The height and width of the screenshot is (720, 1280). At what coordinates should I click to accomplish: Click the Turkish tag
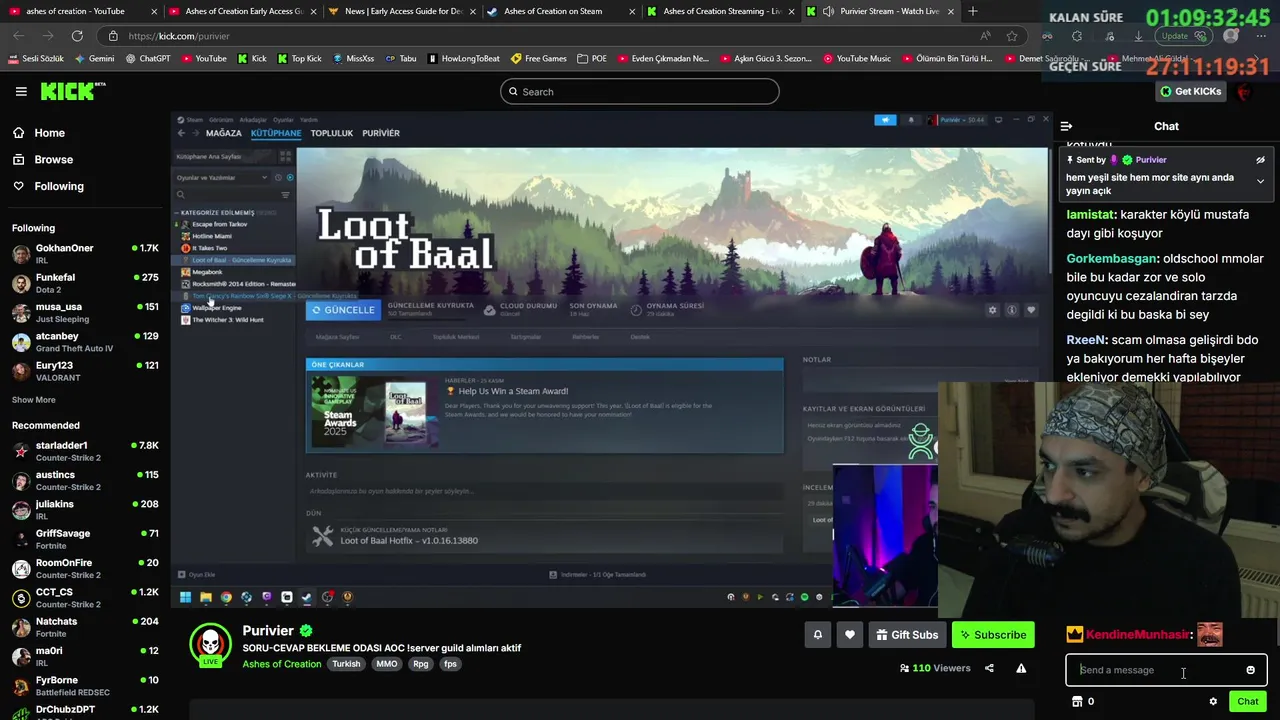coord(346,664)
